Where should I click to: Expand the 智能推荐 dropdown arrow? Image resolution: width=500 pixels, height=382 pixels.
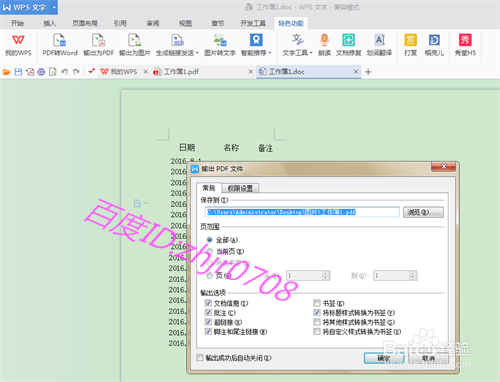point(269,53)
